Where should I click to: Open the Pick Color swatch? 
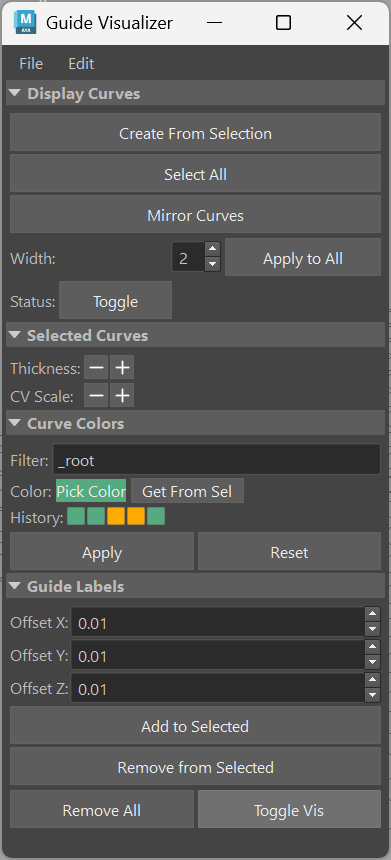point(91,491)
